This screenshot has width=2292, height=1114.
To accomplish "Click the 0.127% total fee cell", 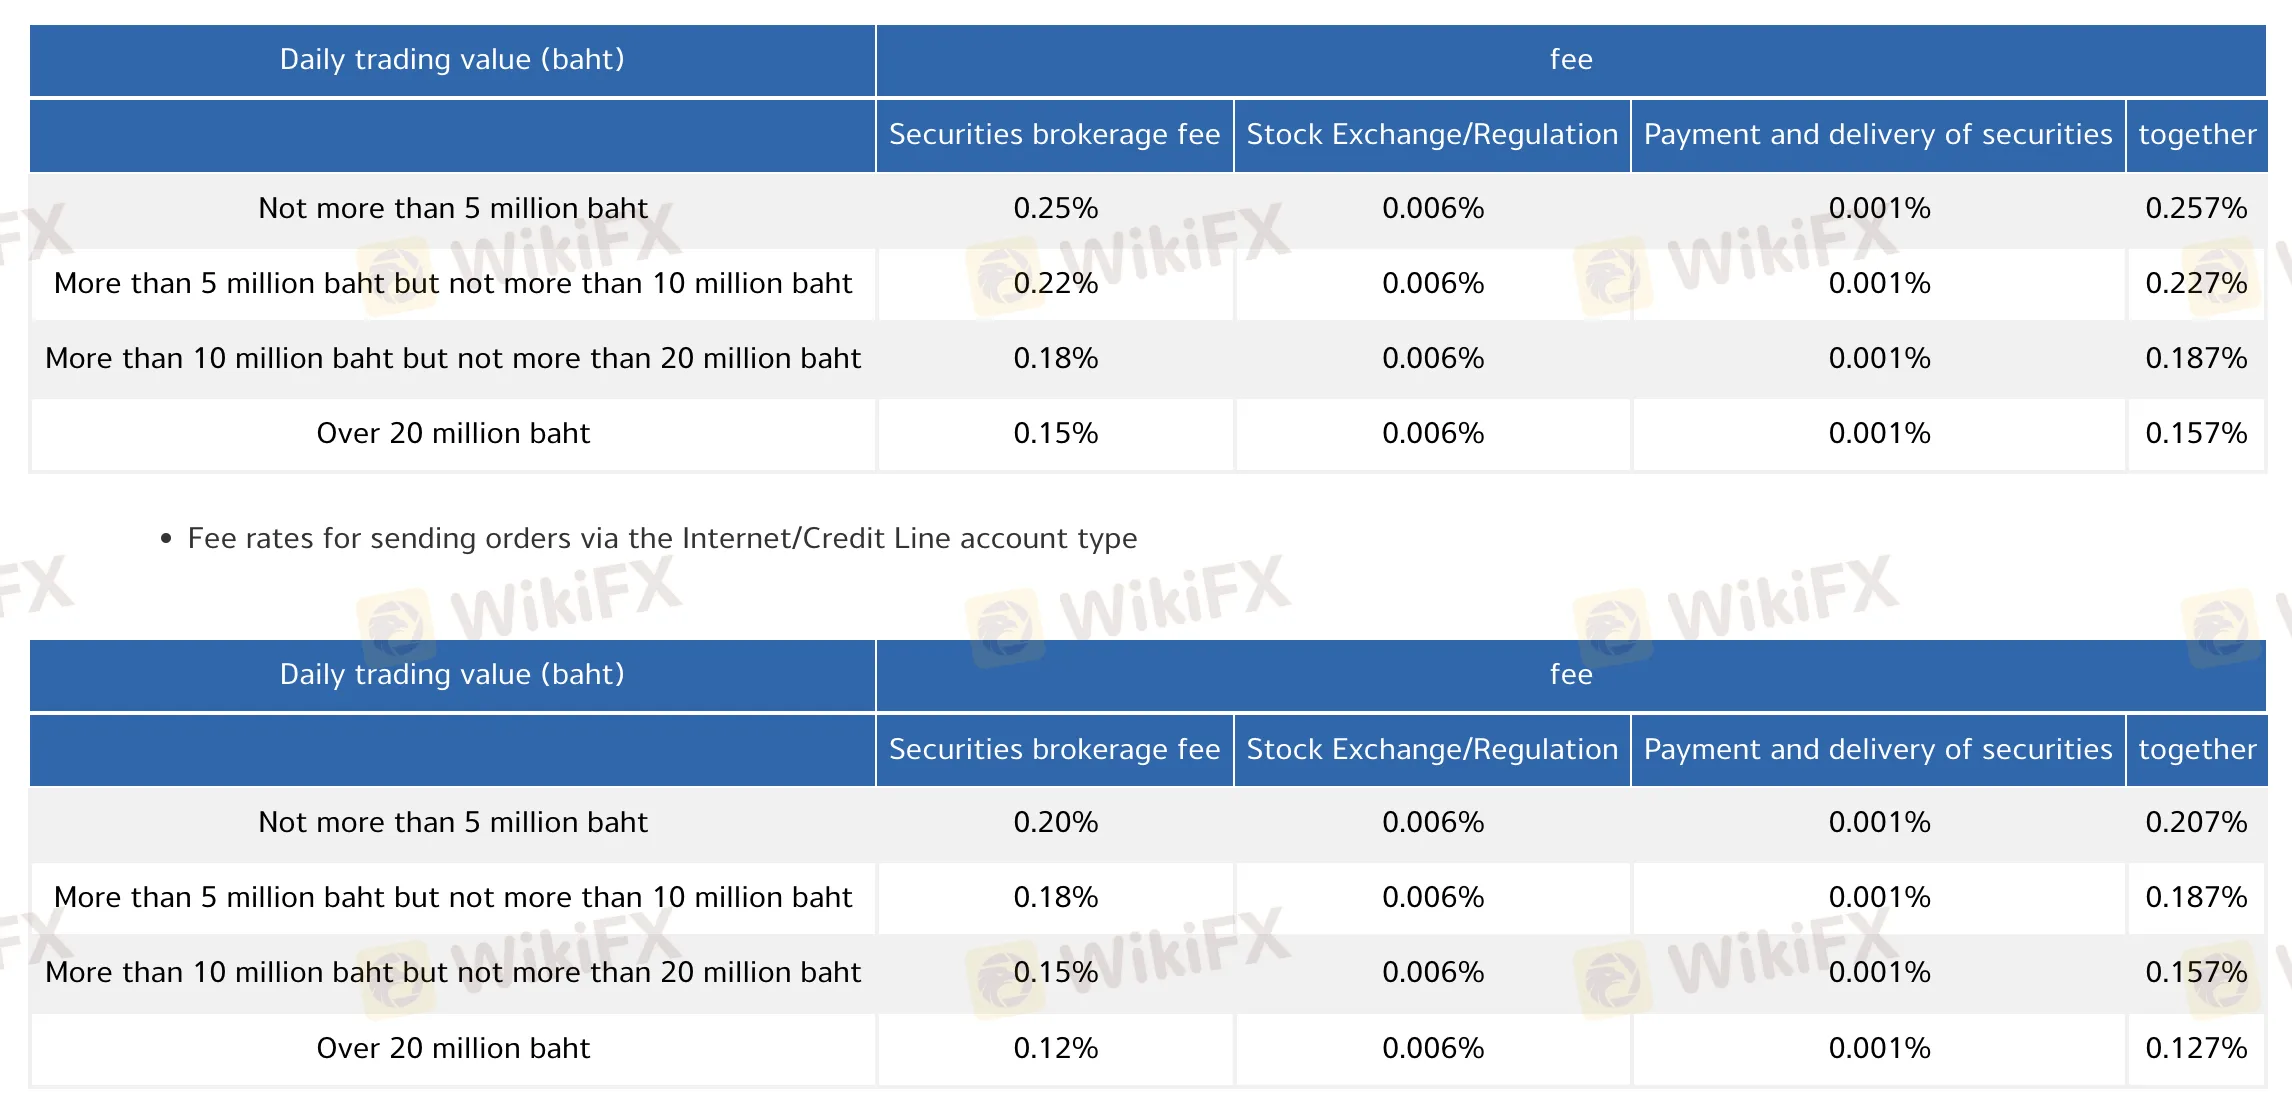I will (x=2196, y=1049).
